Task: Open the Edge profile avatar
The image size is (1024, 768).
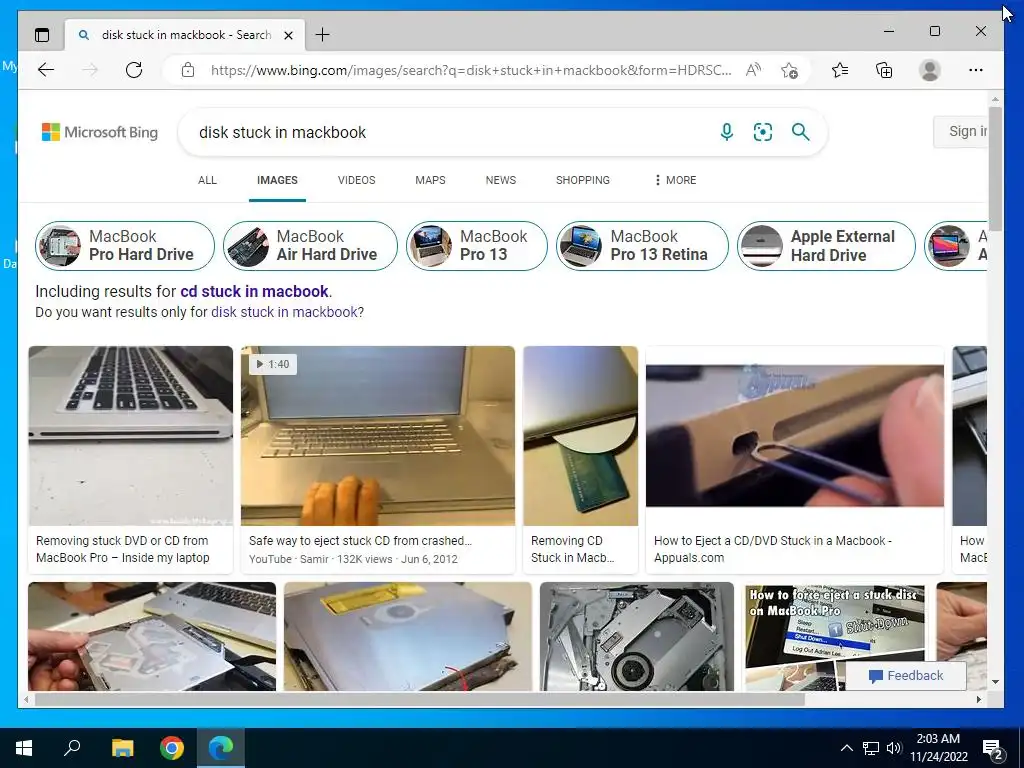Action: coord(929,70)
